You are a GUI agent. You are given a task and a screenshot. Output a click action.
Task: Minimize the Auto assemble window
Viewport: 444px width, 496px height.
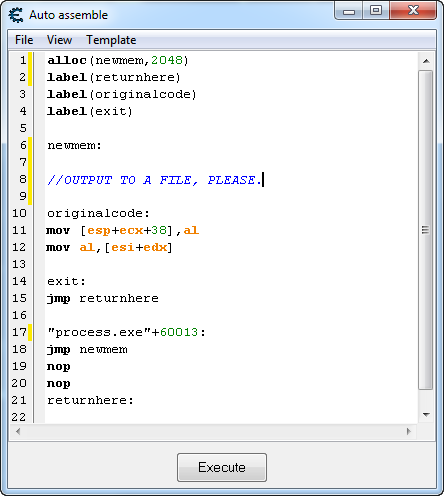click(349, 11)
